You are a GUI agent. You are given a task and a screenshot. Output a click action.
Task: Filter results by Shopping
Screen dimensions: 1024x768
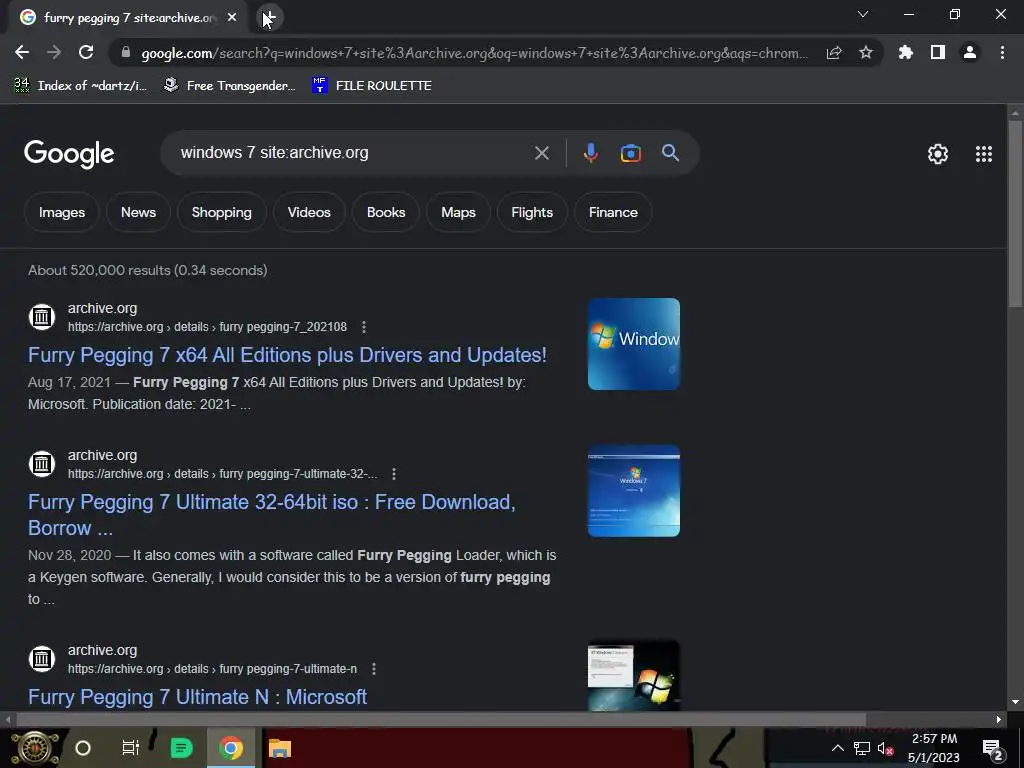(x=221, y=212)
